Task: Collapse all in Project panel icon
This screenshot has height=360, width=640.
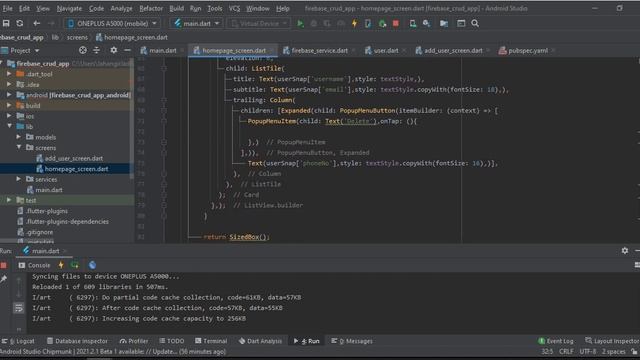Action: click(96, 50)
